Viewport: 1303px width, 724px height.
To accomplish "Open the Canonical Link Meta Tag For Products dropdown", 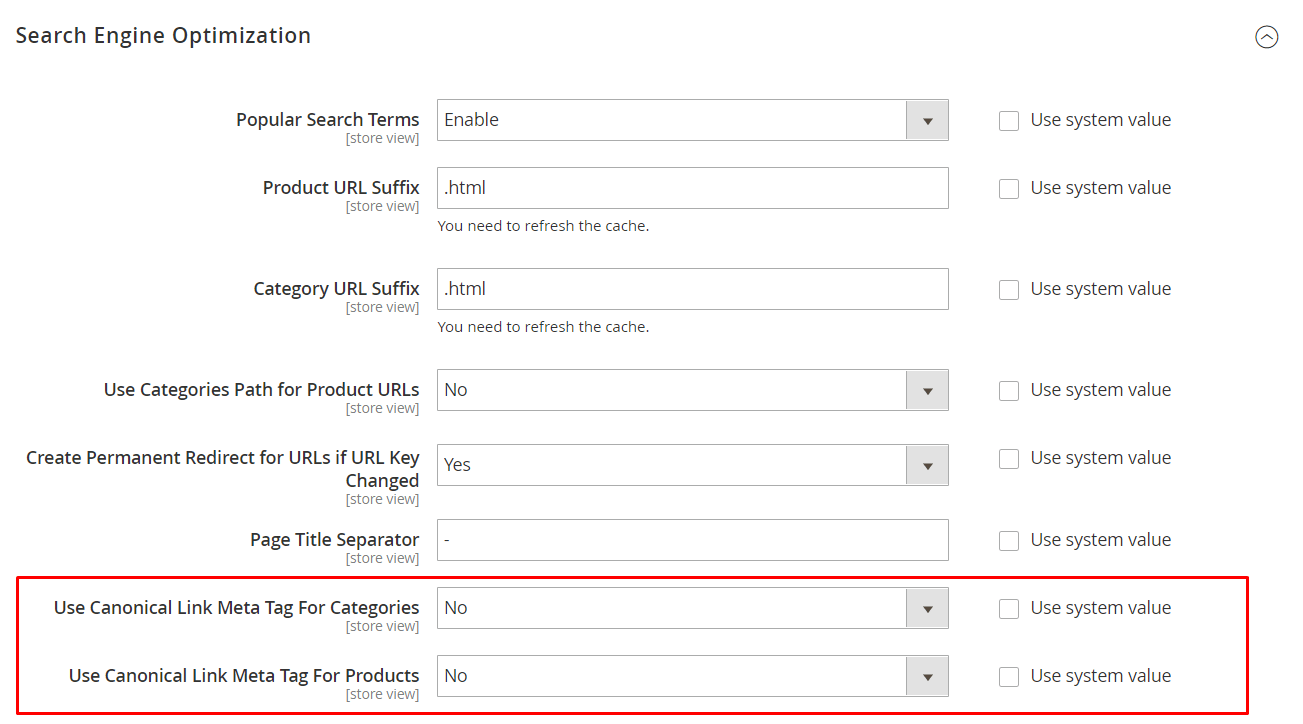I will tap(927, 676).
